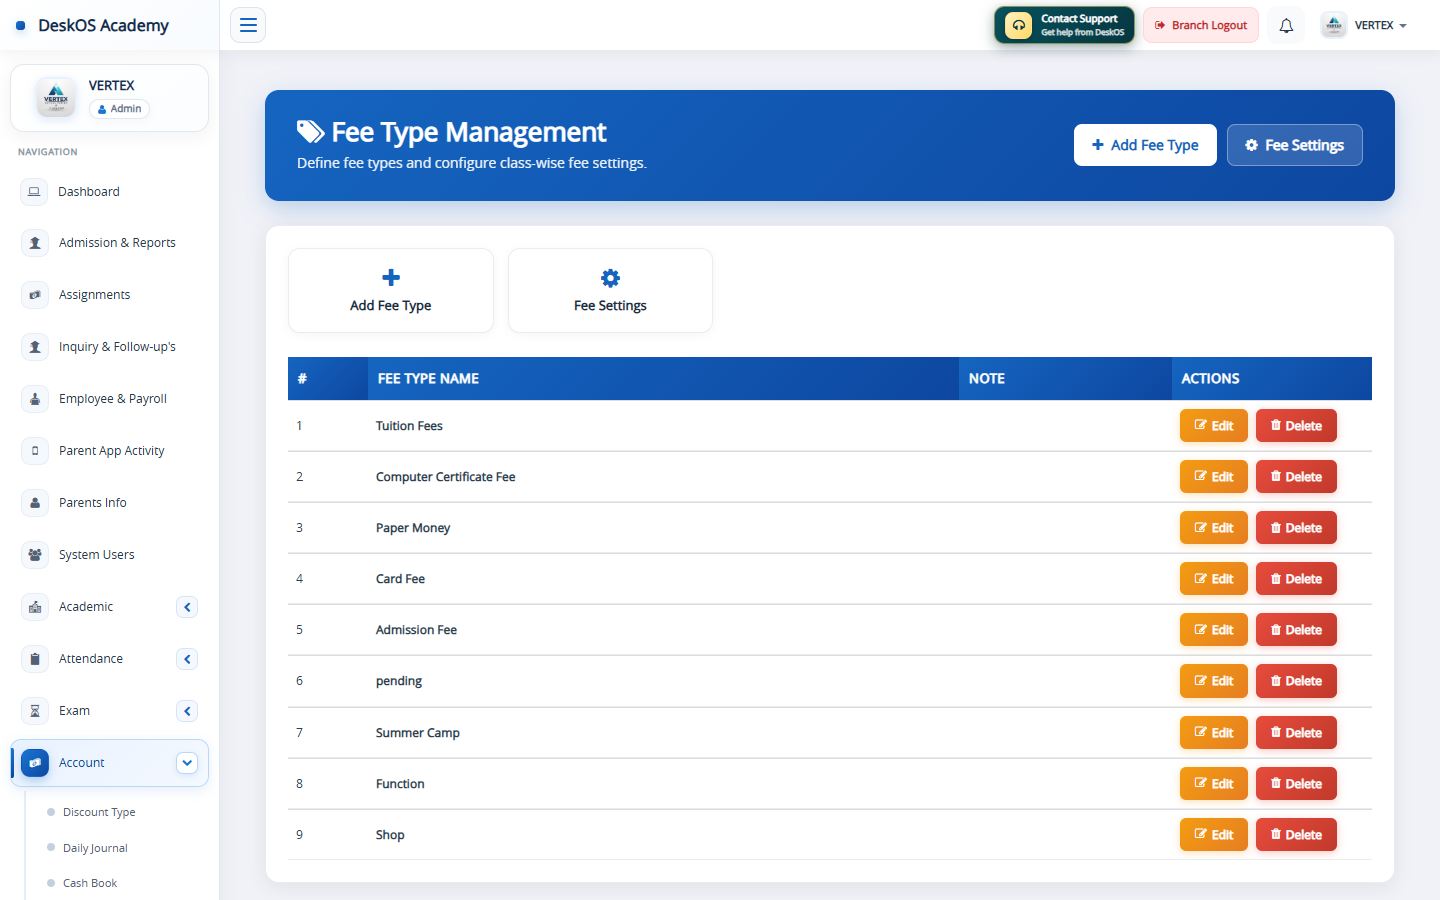The height and width of the screenshot is (900, 1440).
Task: Edit the Computer Certificate Fee row
Action: (1214, 477)
